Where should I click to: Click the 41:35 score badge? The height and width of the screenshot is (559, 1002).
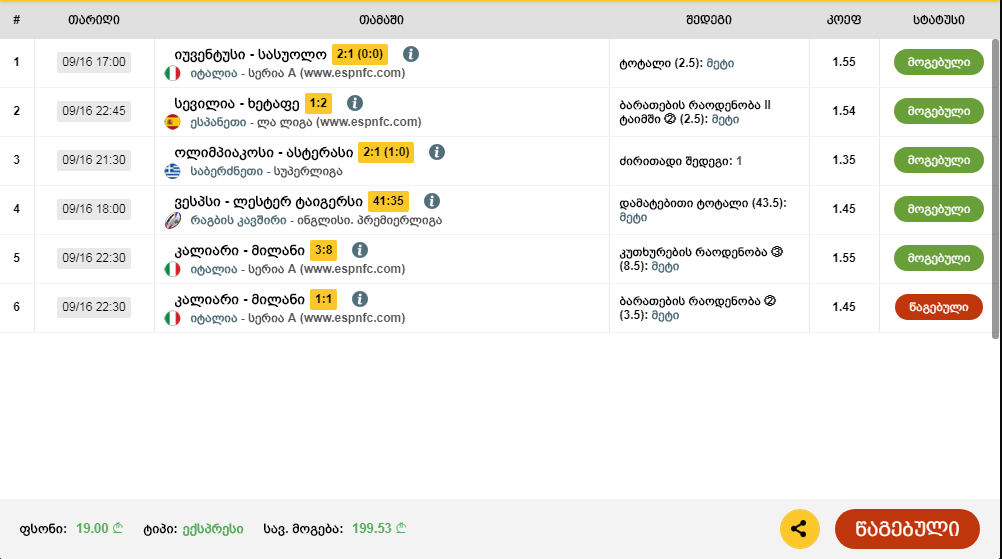click(388, 201)
